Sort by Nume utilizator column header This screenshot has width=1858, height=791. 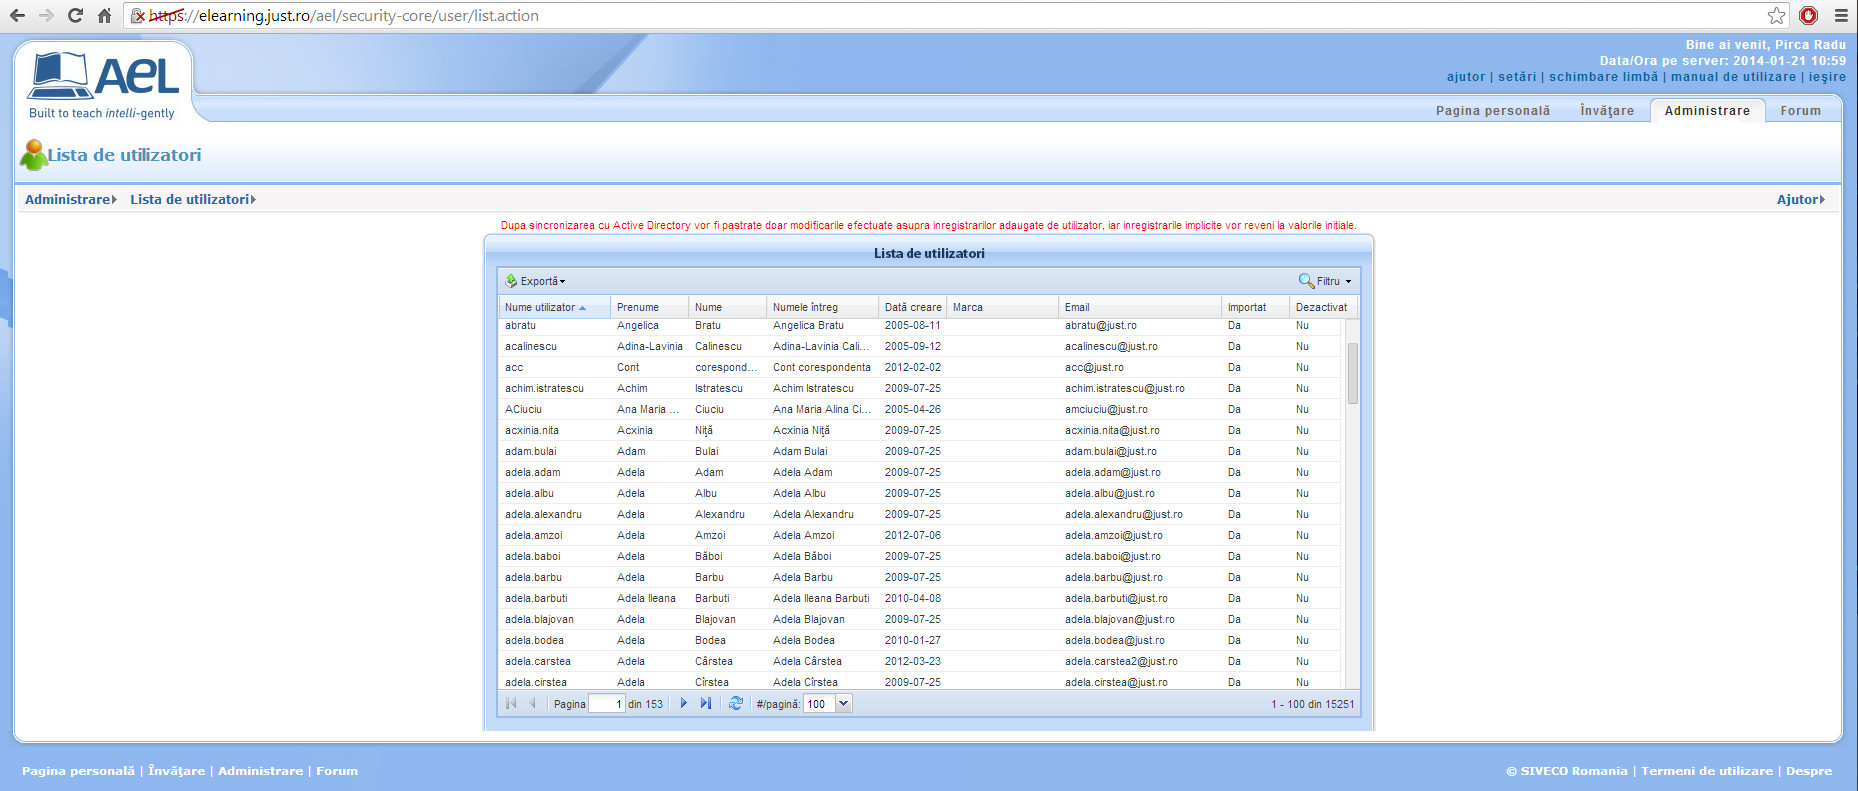coord(540,307)
